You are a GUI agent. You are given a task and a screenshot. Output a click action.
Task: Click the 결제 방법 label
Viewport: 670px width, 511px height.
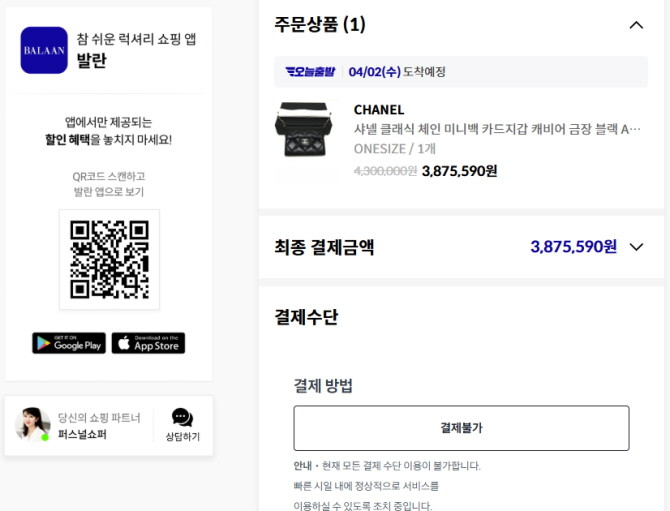tap(323, 385)
